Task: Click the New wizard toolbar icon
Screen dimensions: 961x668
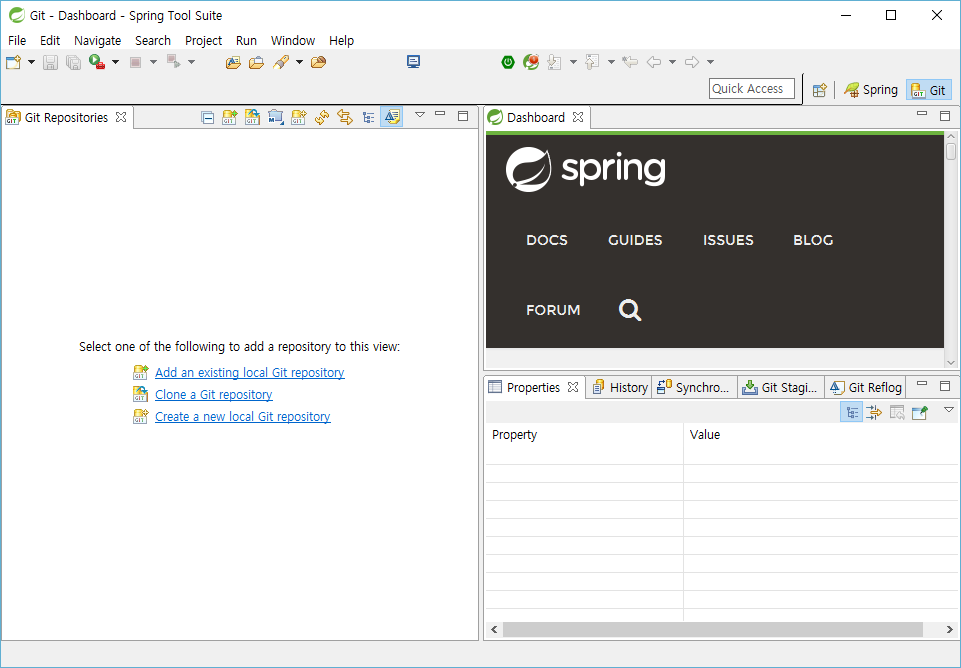Action: (13, 62)
